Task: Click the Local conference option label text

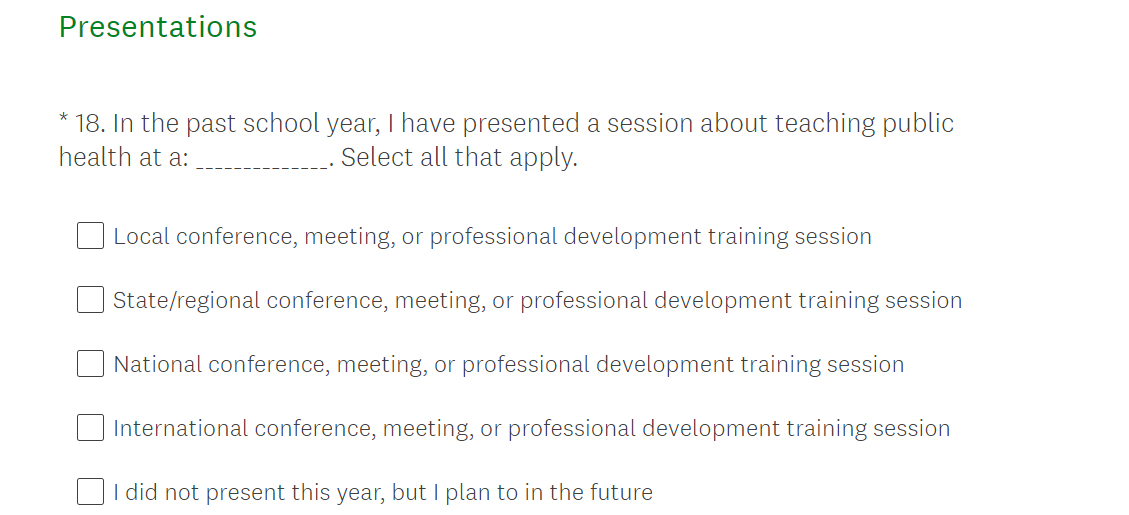Action: (x=492, y=237)
